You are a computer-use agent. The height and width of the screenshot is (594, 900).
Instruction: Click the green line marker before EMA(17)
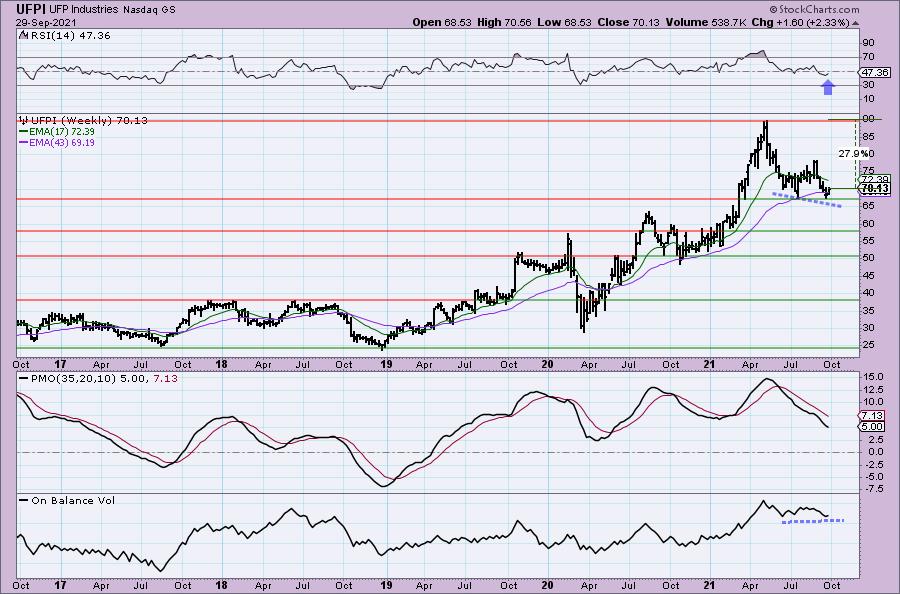click(24, 131)
